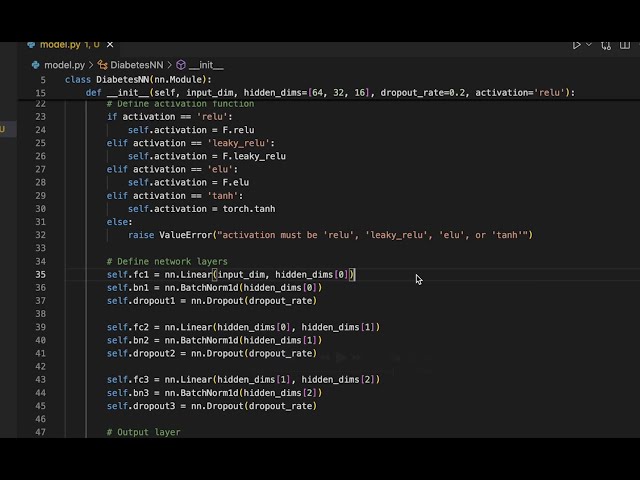
Task: Expand the chevron after DiabetesNN in the breadcrumb
Action: (x=169, y=65)
